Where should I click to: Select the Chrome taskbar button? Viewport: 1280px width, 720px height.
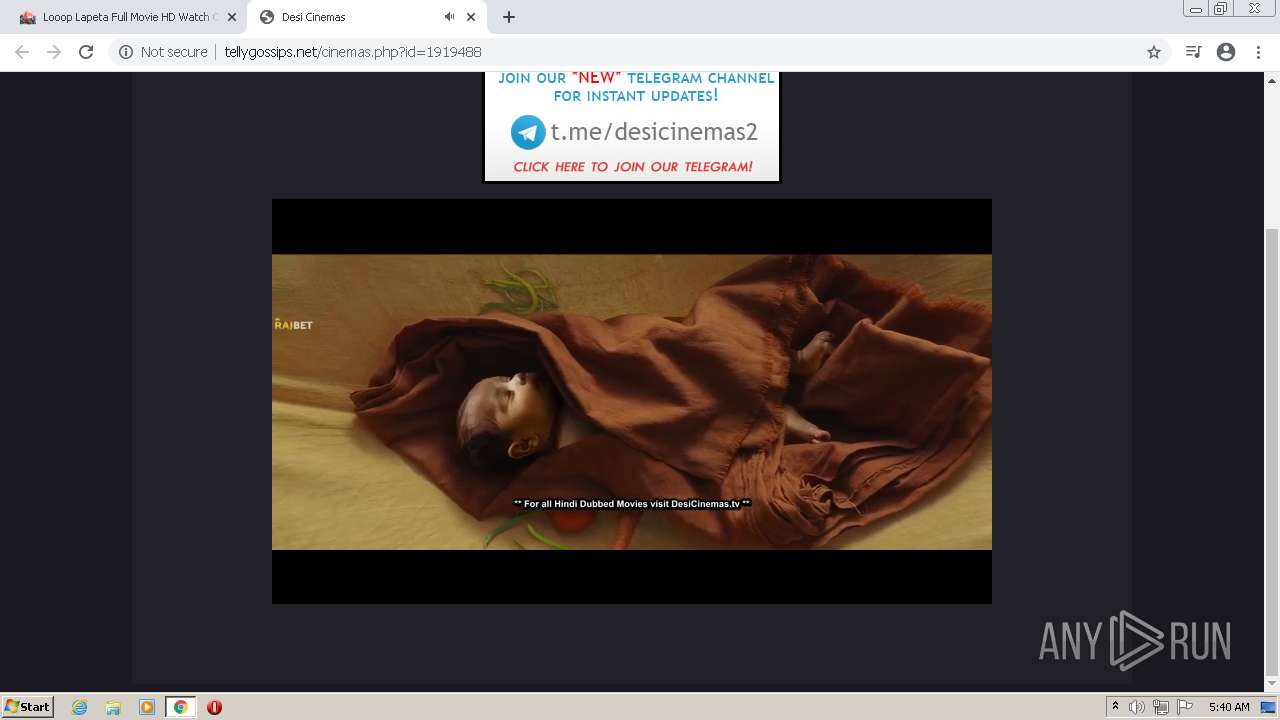point(180,707)
